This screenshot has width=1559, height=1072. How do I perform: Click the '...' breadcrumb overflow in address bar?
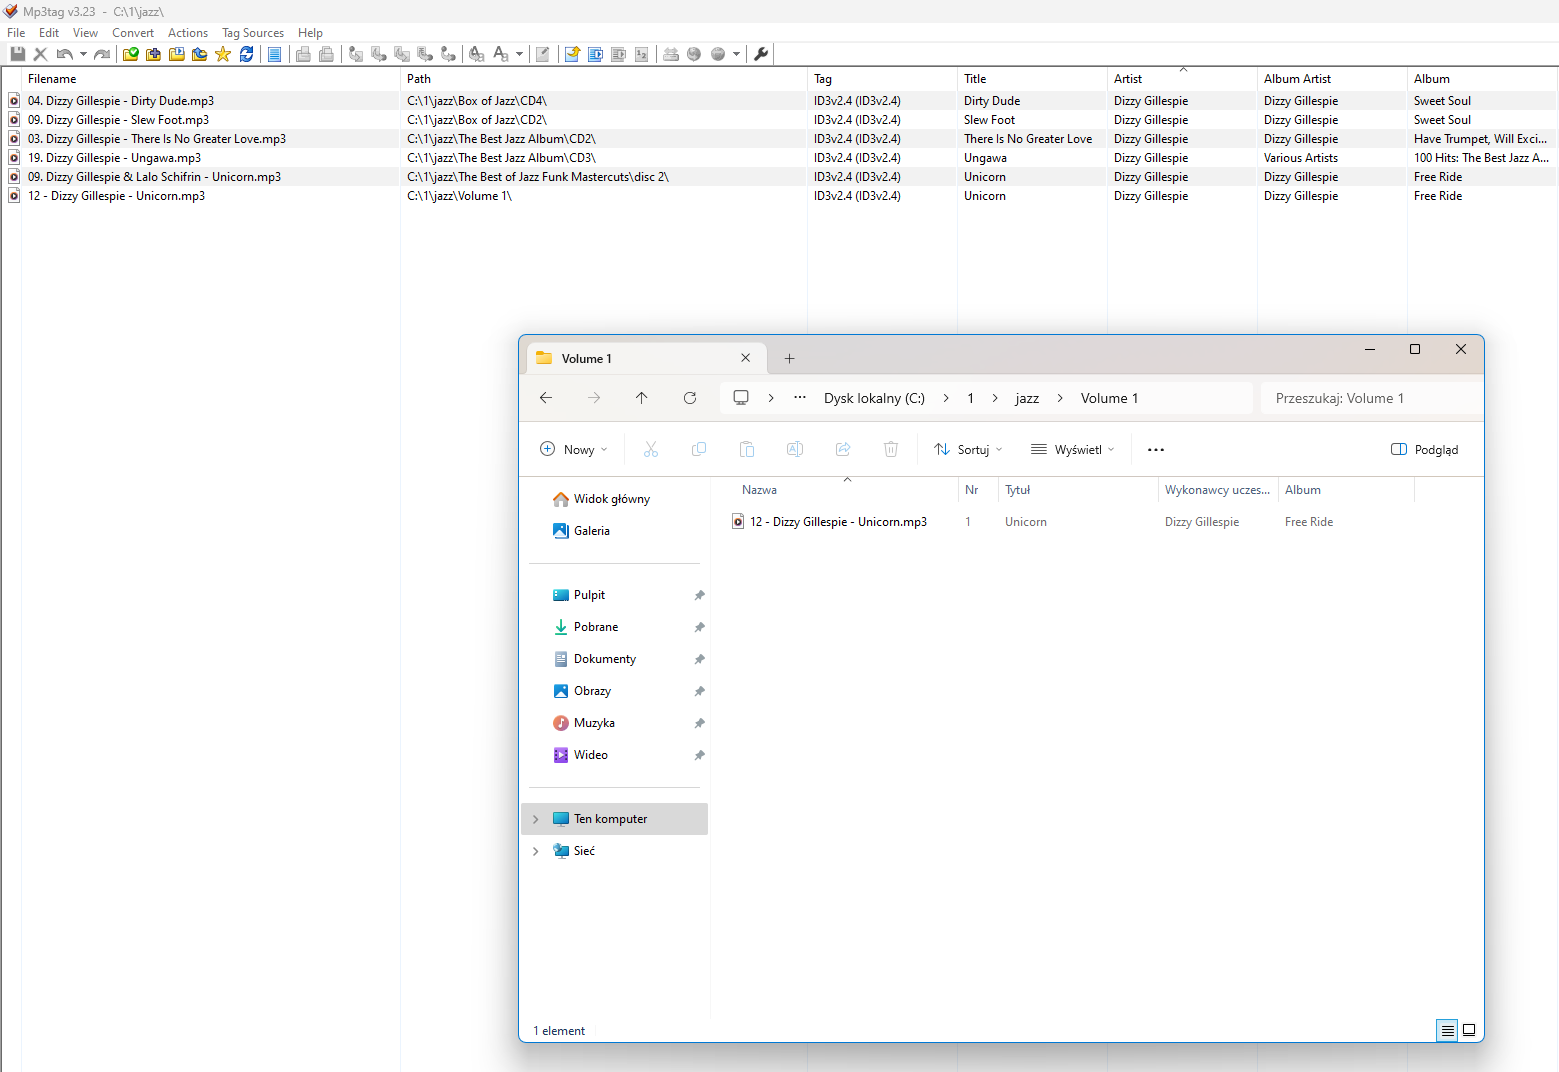[800, 398]
